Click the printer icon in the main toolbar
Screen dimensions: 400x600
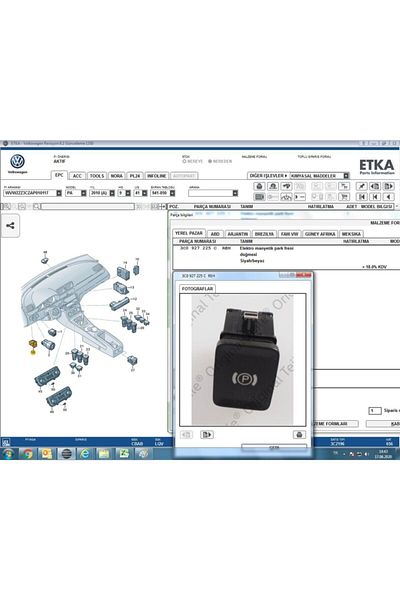coord(260,186)
